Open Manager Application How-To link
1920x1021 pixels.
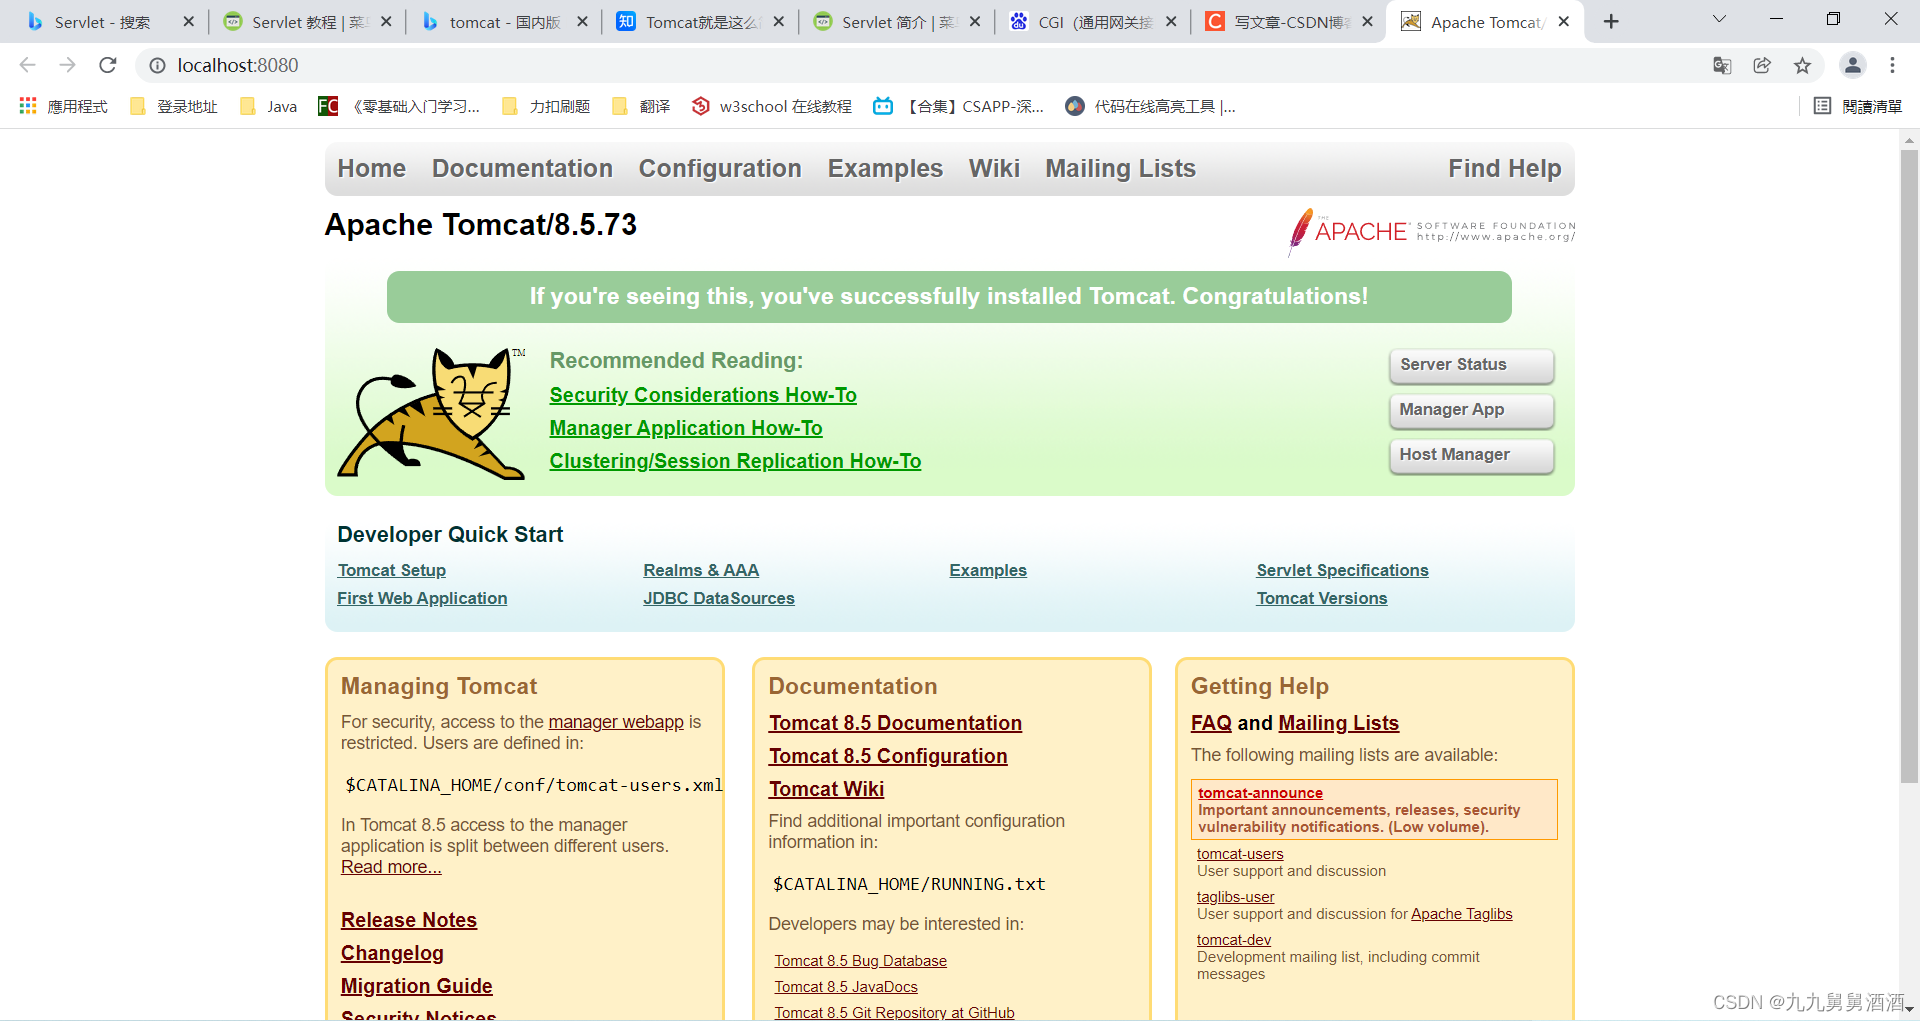pyautogui.click(x=686, y=428)
